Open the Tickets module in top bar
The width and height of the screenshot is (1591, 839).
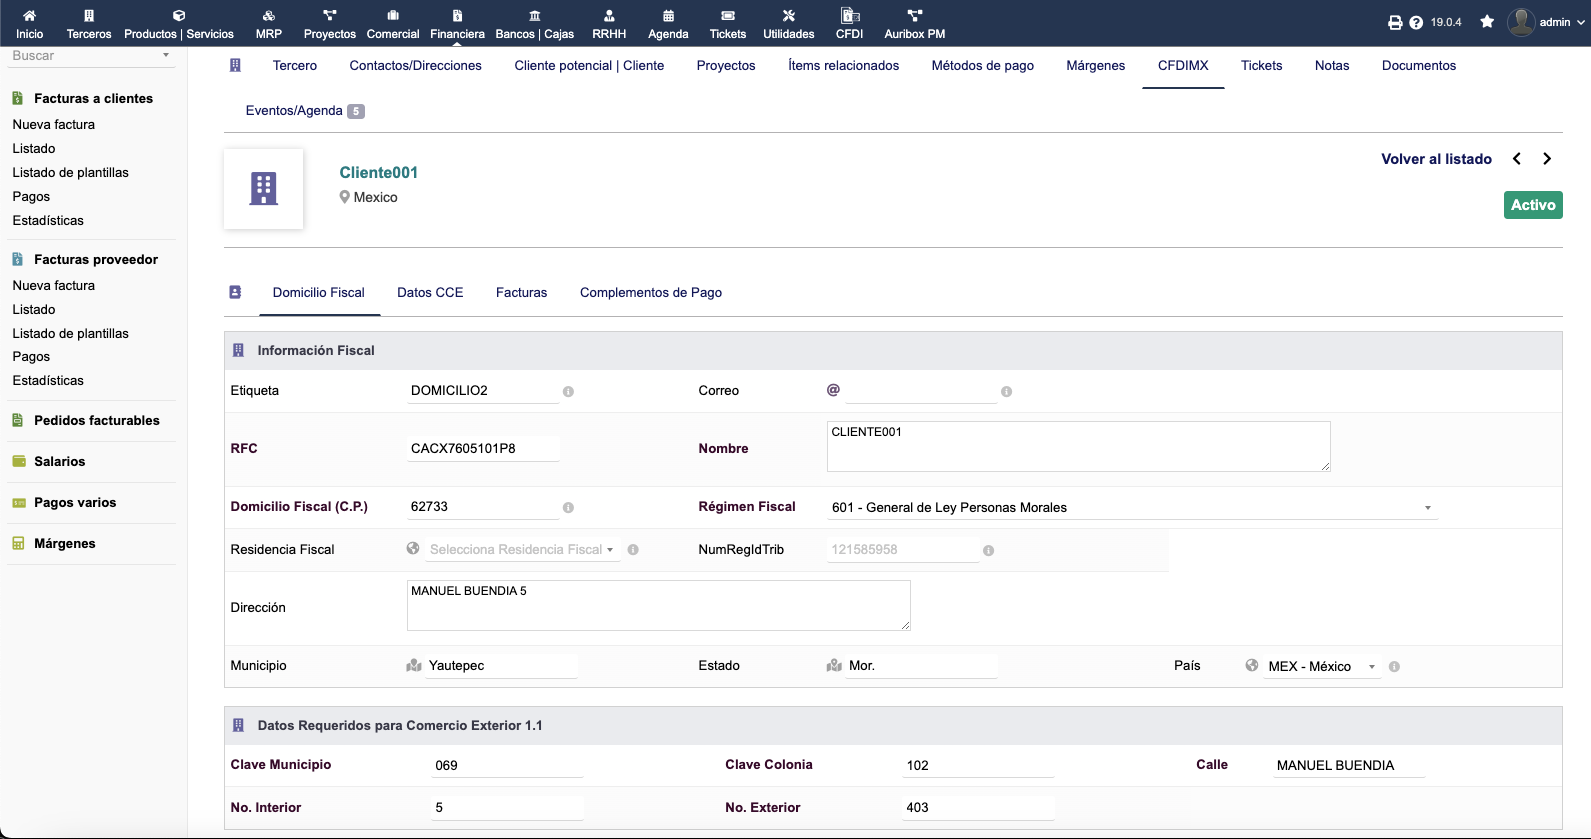pos(728,24)
